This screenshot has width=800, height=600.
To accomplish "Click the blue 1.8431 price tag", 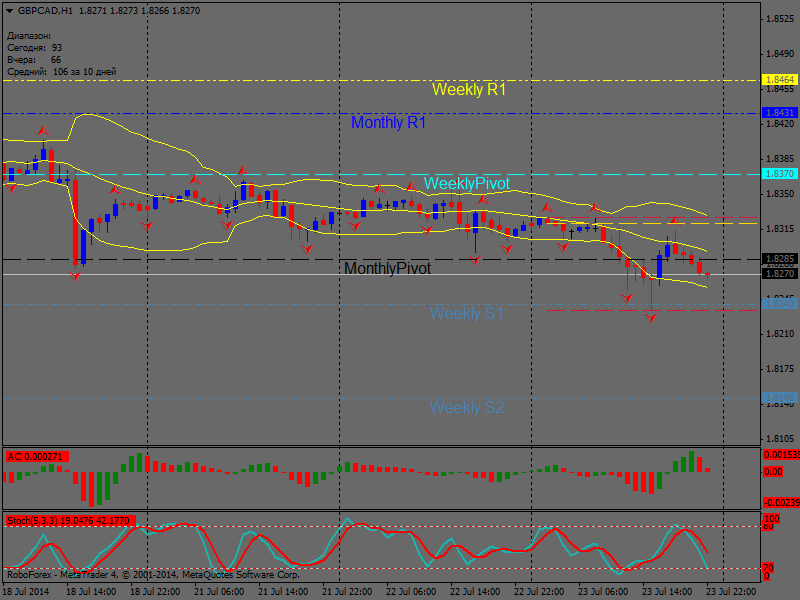I will click(x=779, y=114).
